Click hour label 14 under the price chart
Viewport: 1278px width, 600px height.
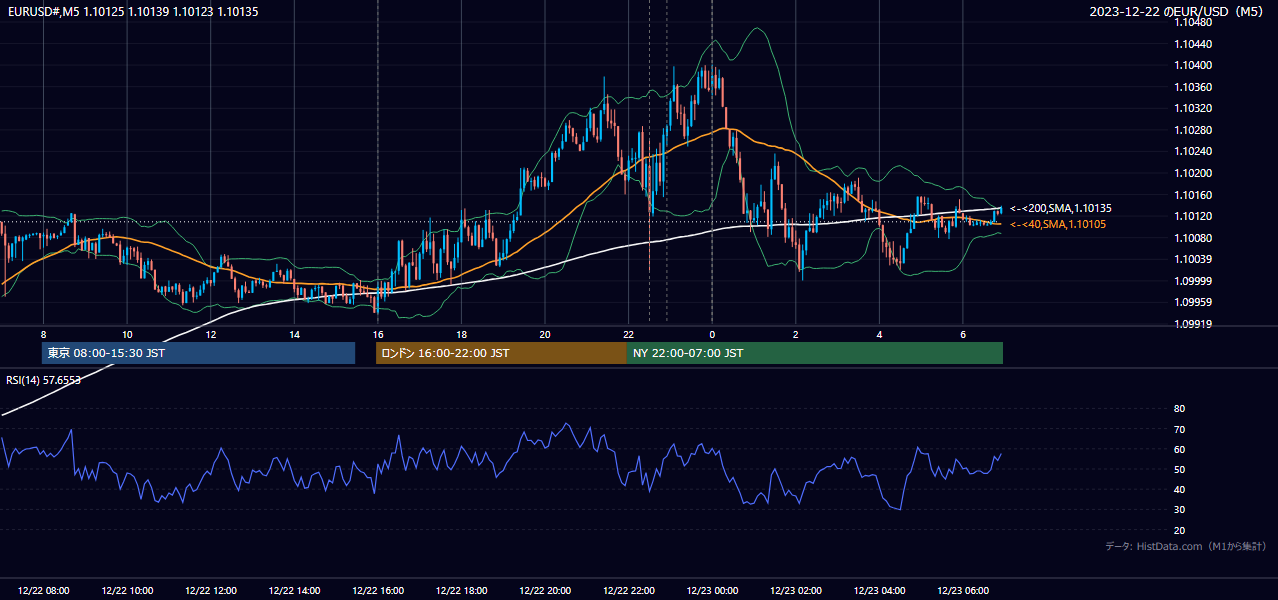[294, 334]
